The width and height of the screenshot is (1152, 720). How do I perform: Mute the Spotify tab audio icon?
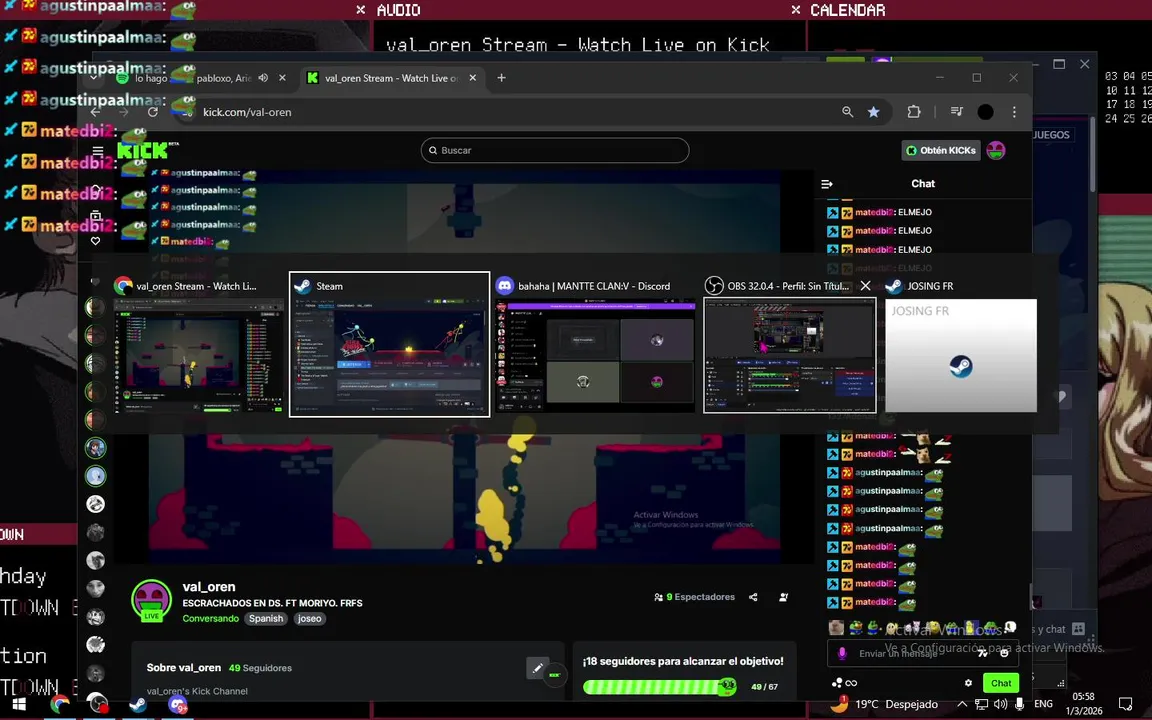pos(263,78)
